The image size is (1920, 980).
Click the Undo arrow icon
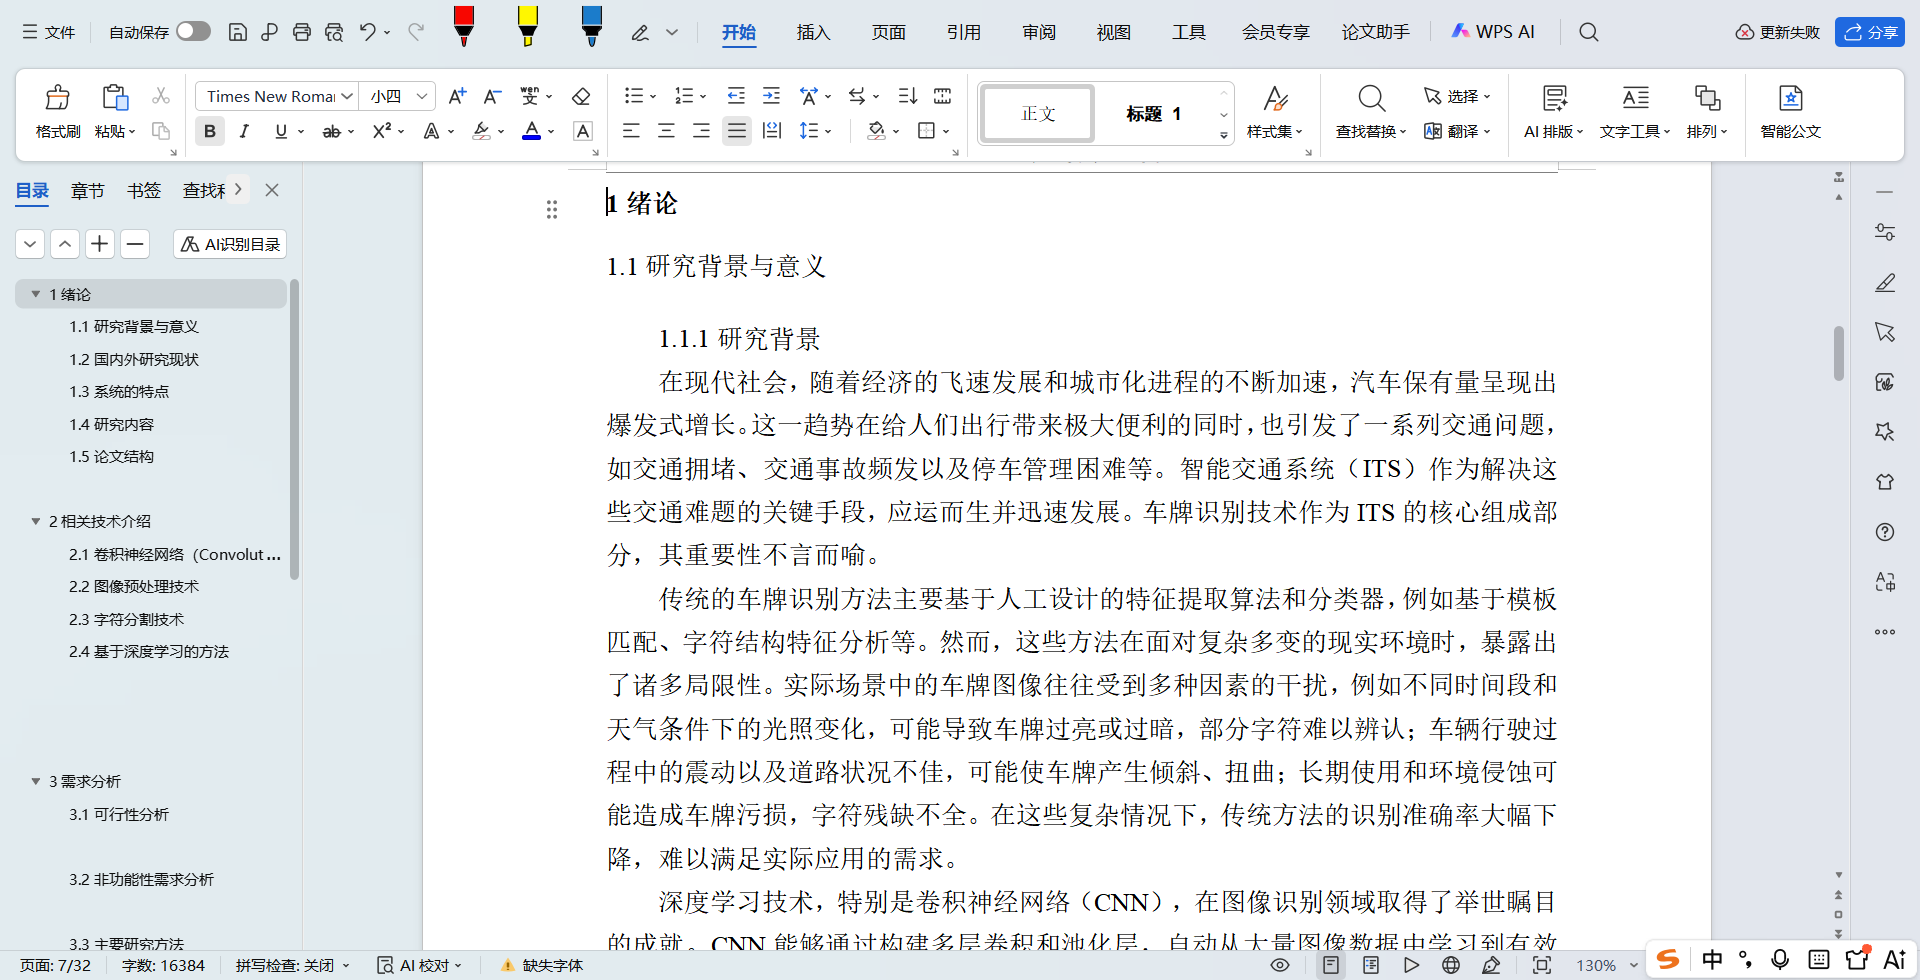tap(367, 32)
